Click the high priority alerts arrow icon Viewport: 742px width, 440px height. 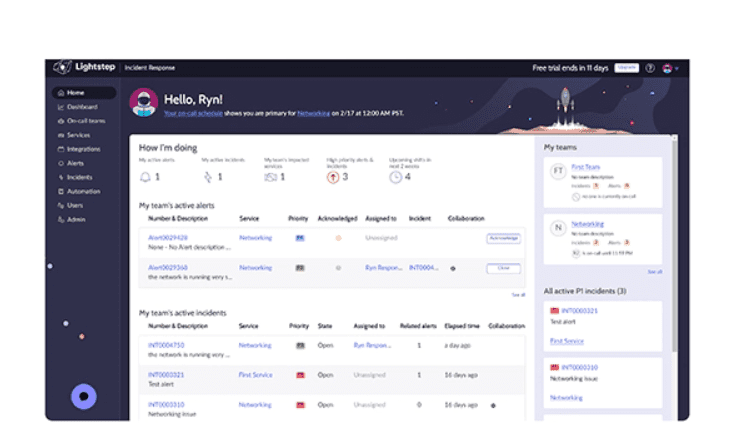coord(333,177)
